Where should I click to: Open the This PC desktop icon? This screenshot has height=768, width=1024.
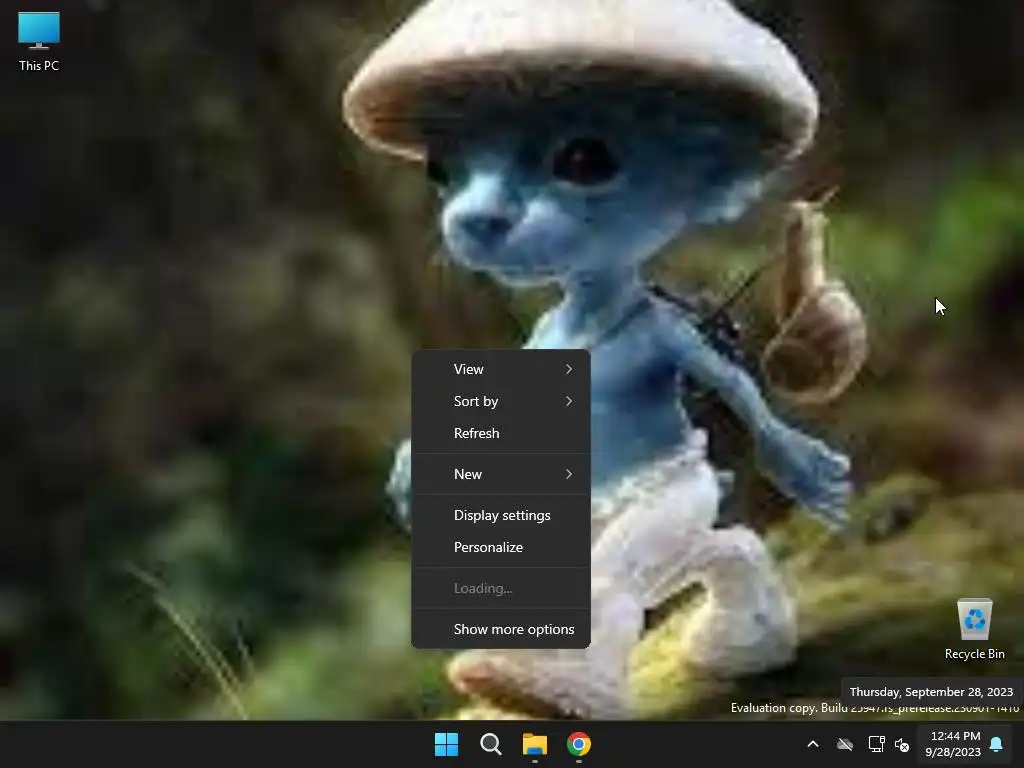(x=39, y=41)
